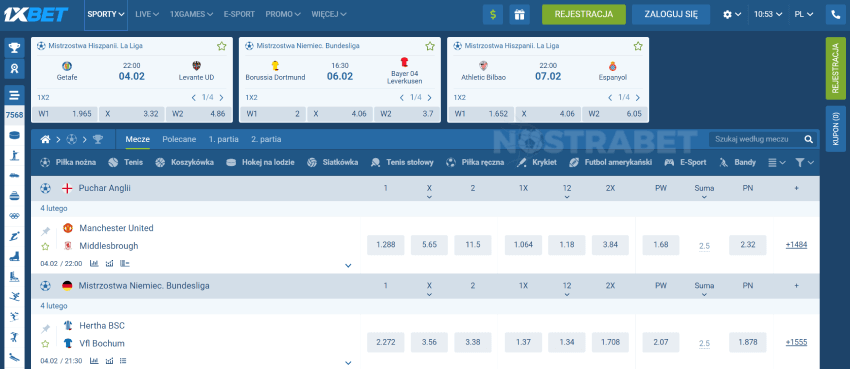Expand more markets for Hertha BSC match
Screen dimensions: 850x369
point(348,362)
